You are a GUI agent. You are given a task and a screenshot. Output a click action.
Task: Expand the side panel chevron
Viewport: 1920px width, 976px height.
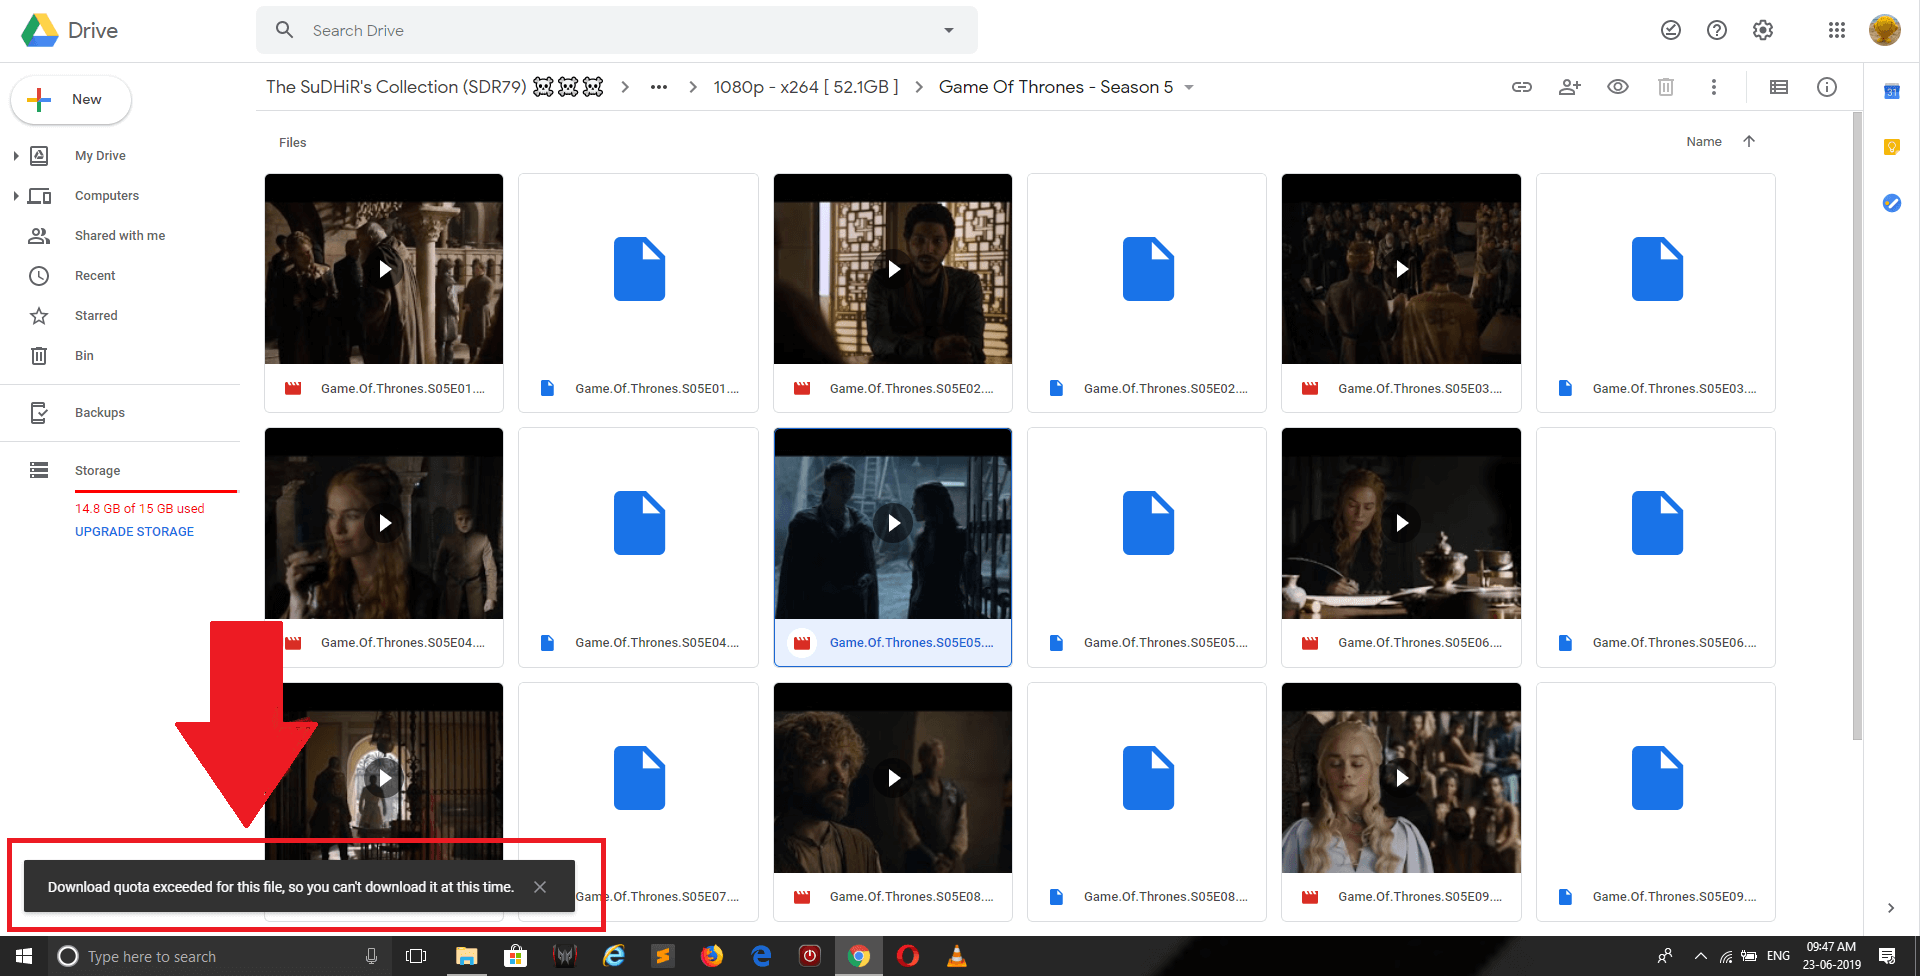pyautogui.click(x=1891, y=908)
